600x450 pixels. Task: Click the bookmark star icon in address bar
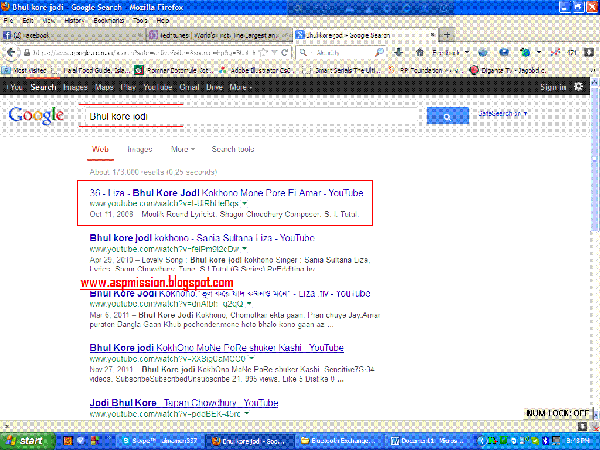tap(264, 52)
